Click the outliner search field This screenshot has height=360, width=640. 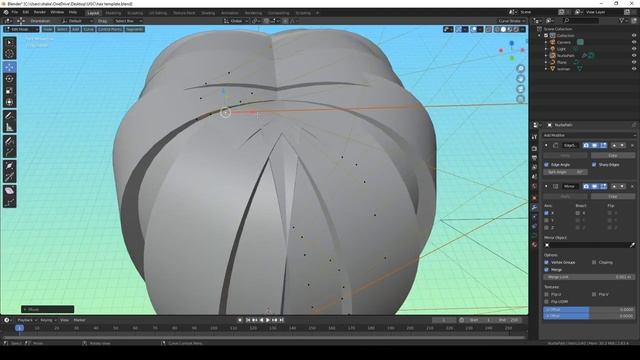coord(581,20)
